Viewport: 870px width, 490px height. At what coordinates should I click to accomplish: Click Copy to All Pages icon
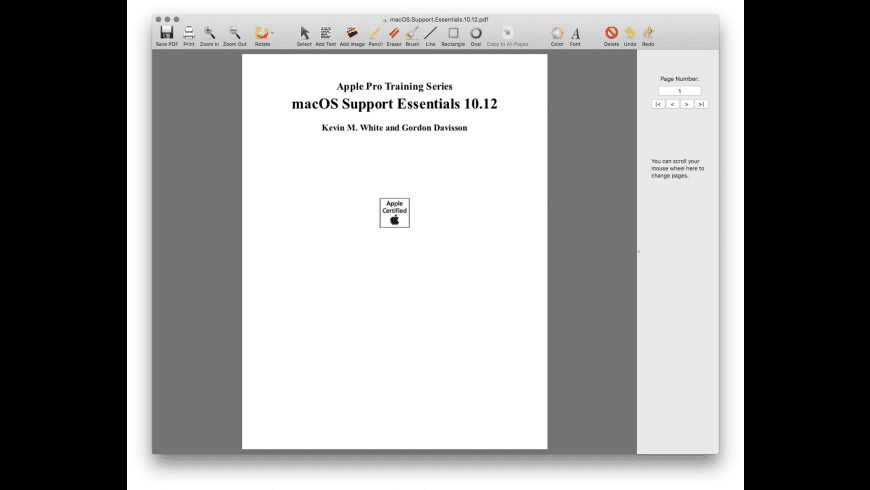507,32
